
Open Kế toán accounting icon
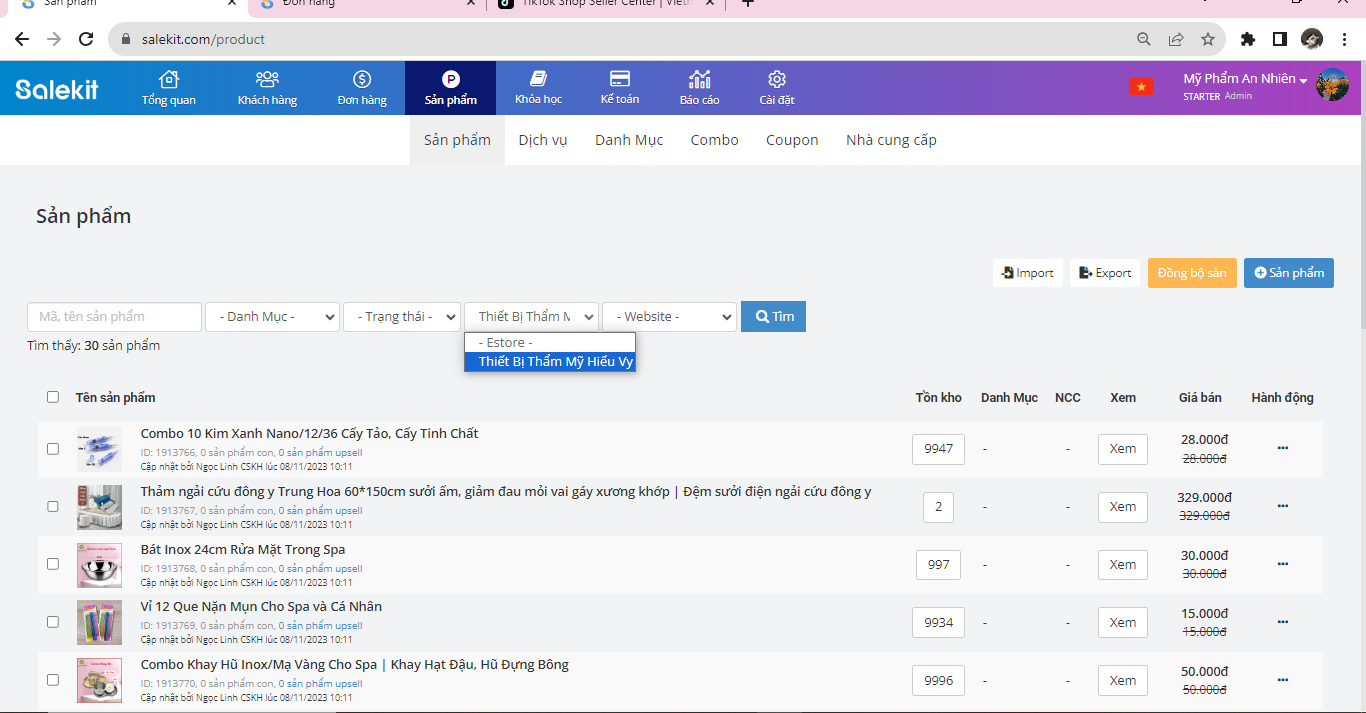pos(619,80)
